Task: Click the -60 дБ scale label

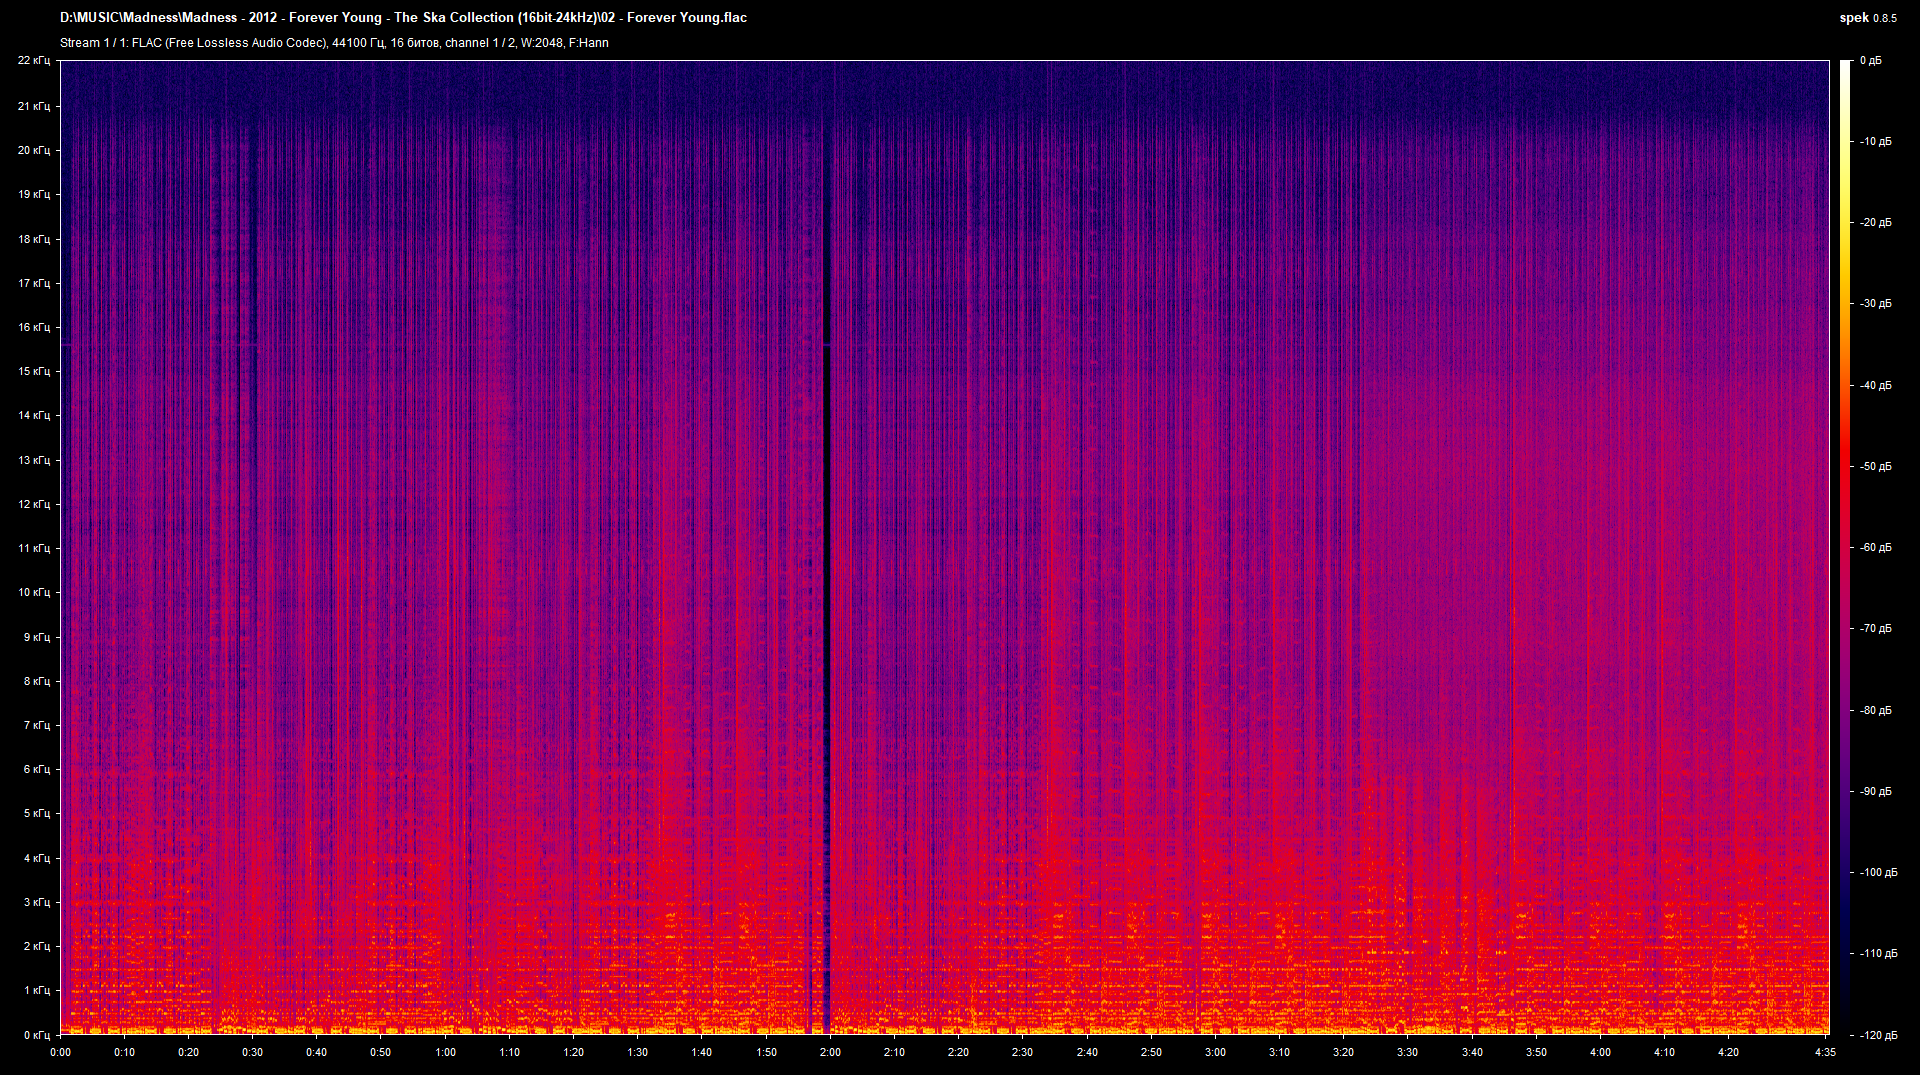Action: 1875,547
